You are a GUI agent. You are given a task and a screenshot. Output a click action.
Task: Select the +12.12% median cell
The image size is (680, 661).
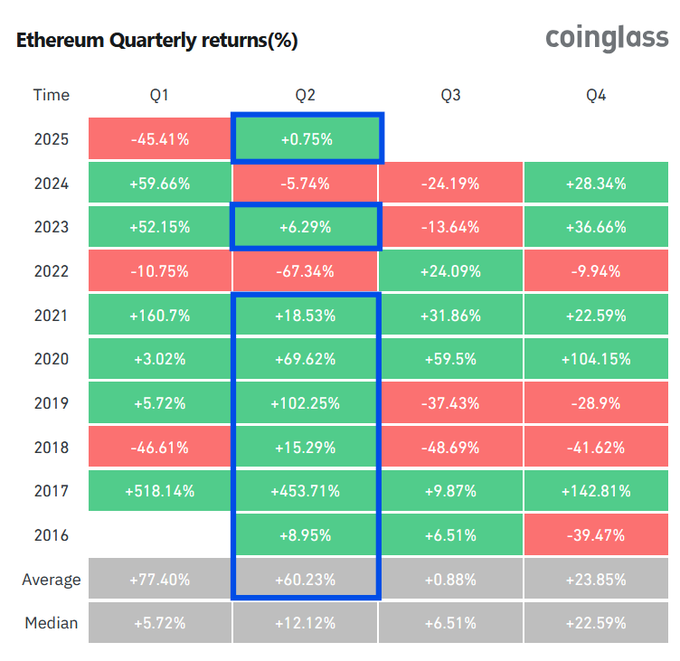click(x=305, y=623)
